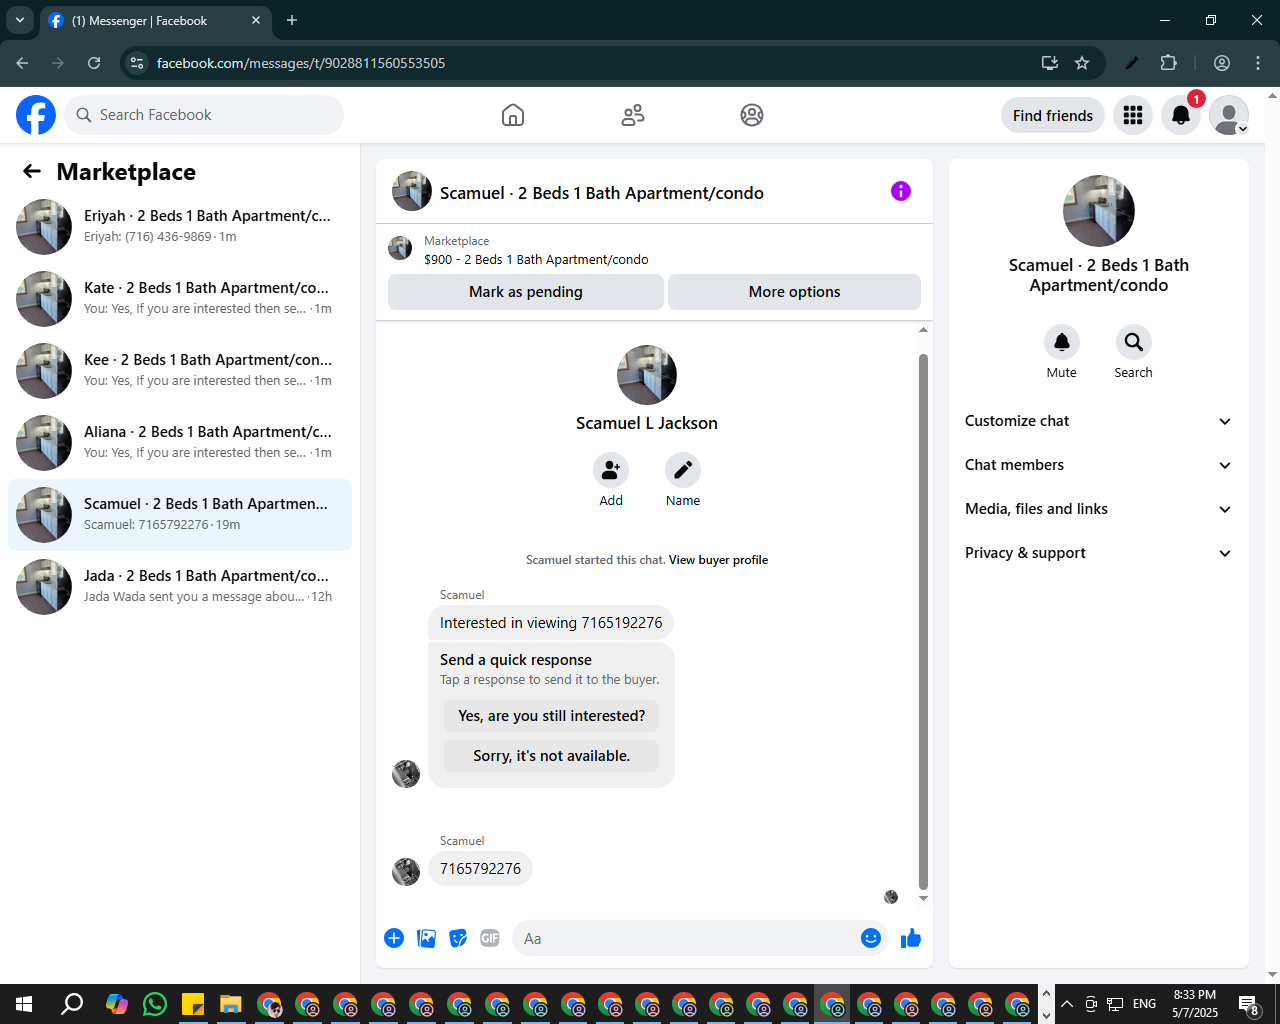The image size is (1280, 1024).
Task: Click the back arrow next to Marketplace
Action: (32, 171)
